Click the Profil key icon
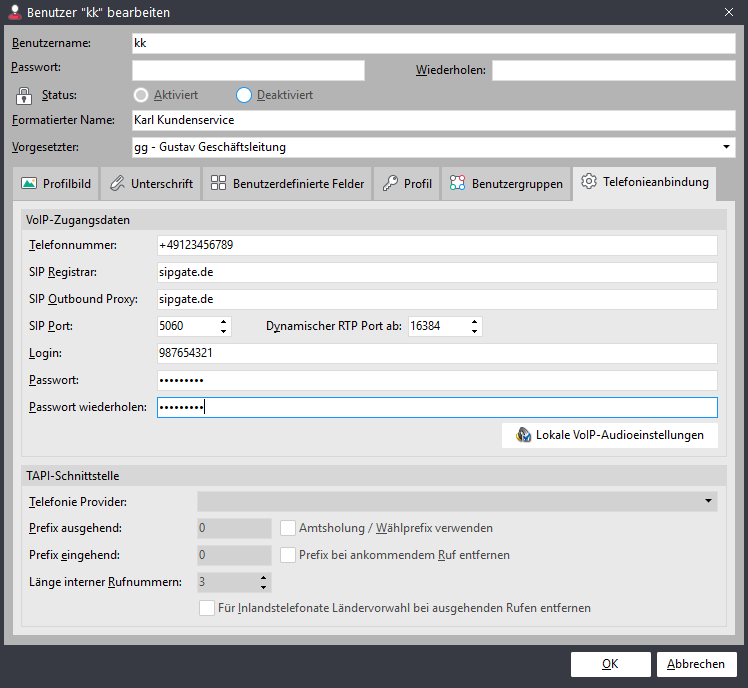Viewport: 748px width, 688px height. 390,183
